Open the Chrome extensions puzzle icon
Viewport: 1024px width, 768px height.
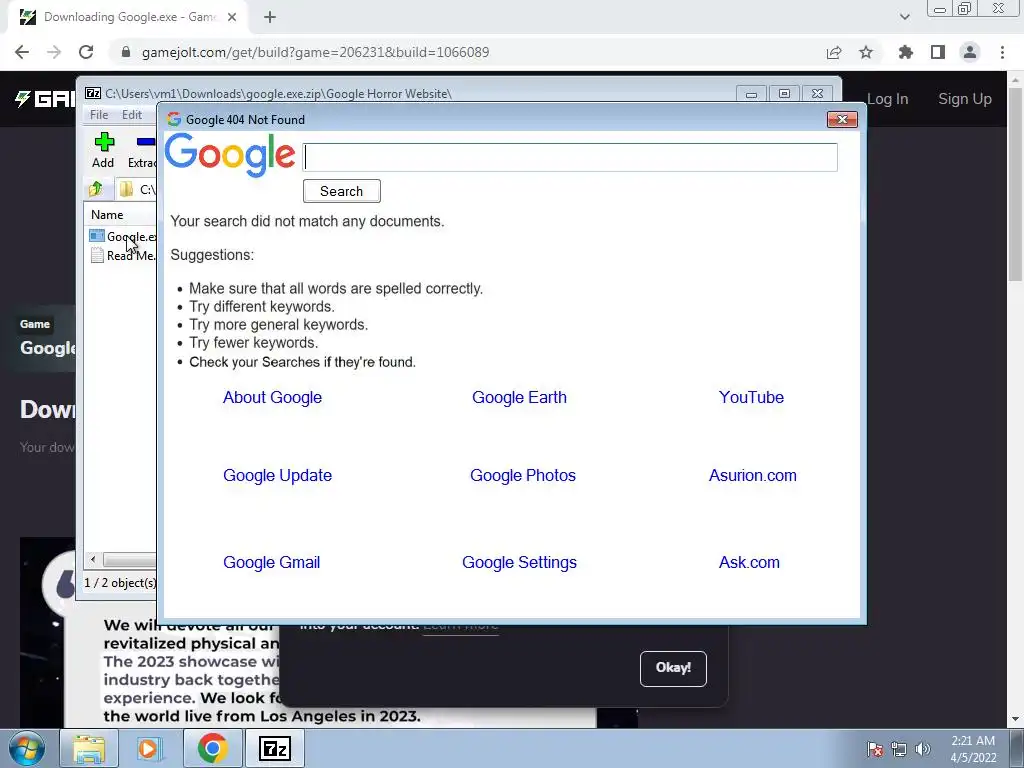pyautogui.click(x=906, y=52)
